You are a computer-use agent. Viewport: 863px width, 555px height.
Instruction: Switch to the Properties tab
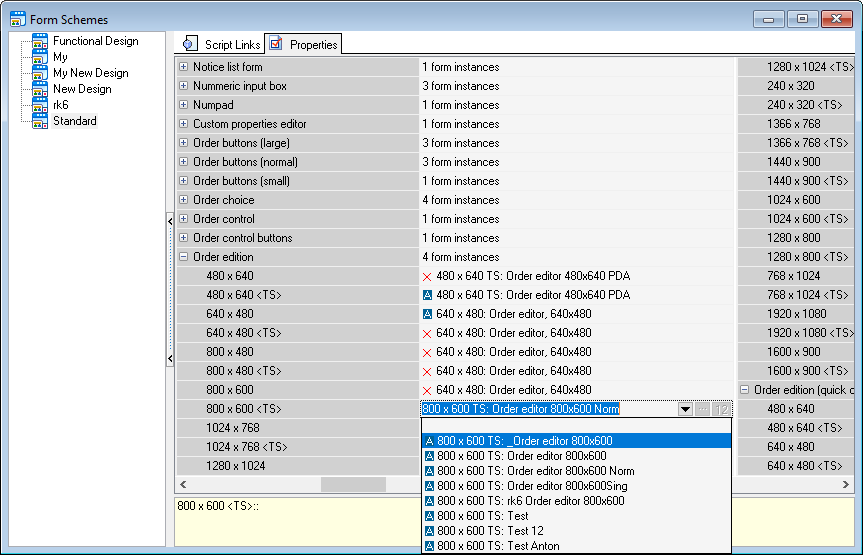click(303, 44)
